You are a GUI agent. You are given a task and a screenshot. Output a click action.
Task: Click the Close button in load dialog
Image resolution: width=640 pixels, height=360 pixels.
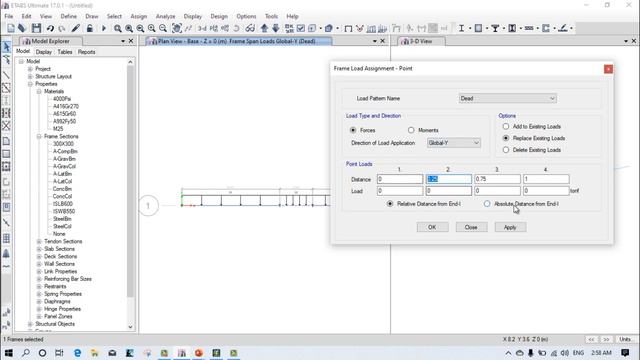point(471,227)
